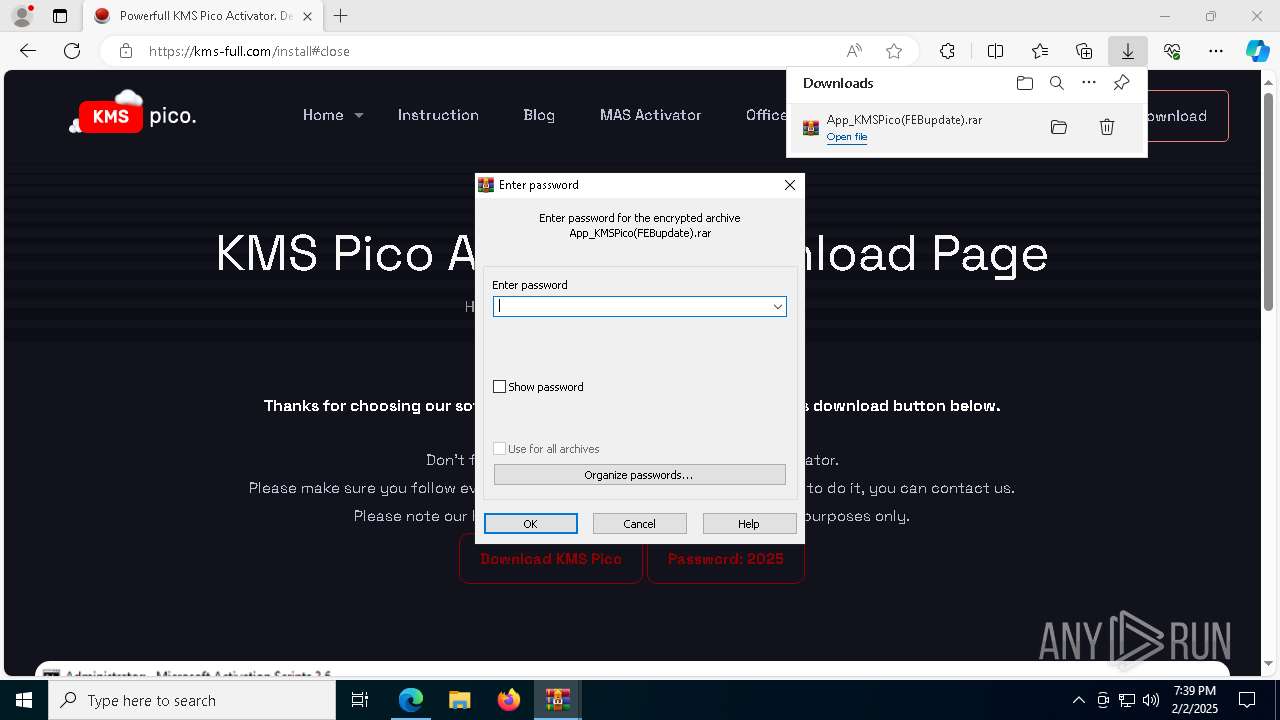Screen dimensions: 1280x720
Task: Open the Collections icon
Action: pyautogui.click(x=1084, y=51)
